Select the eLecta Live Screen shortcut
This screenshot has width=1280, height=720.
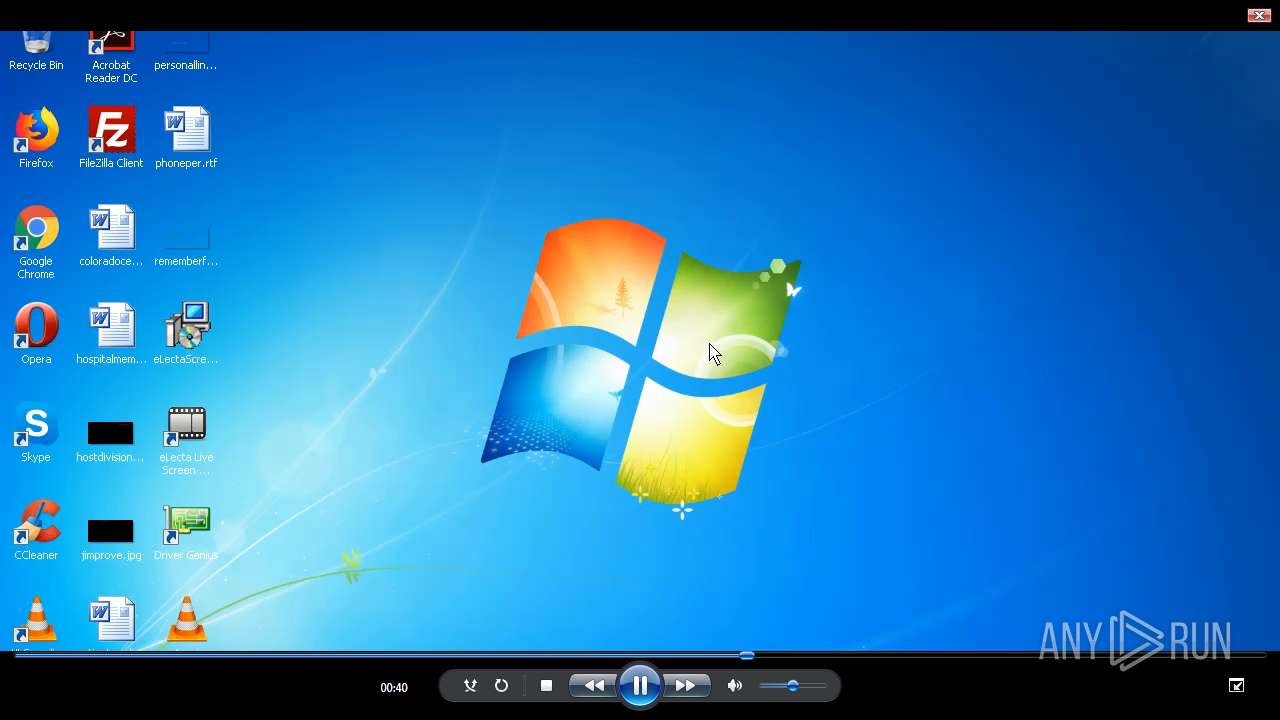tap(186, 440)
